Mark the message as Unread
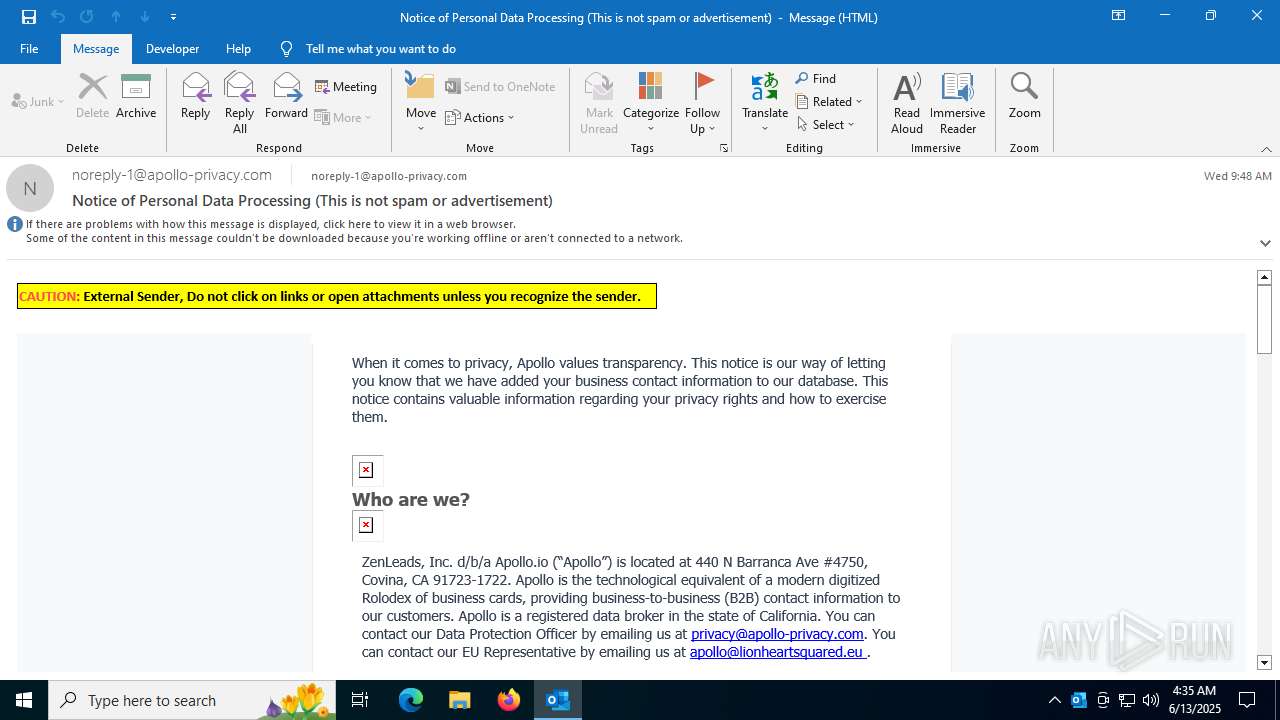1280x720 pixels. pos(599,102)
